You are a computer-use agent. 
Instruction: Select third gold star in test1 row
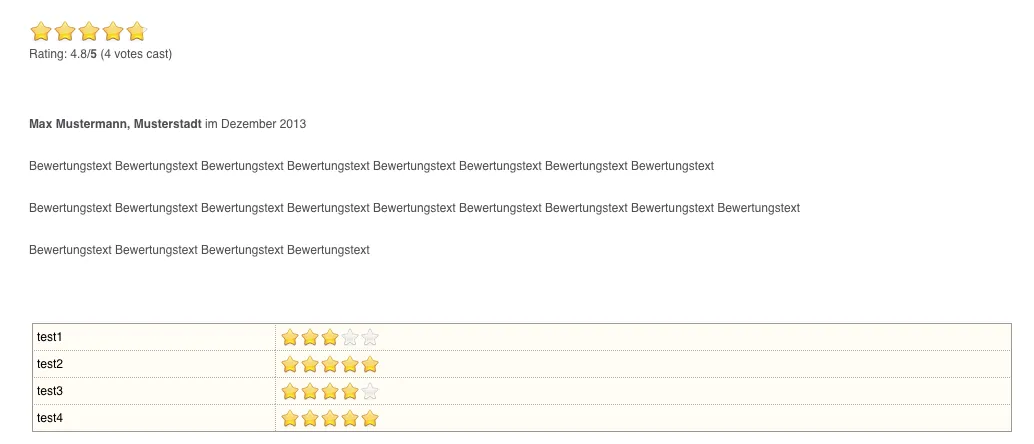(330, 338)
